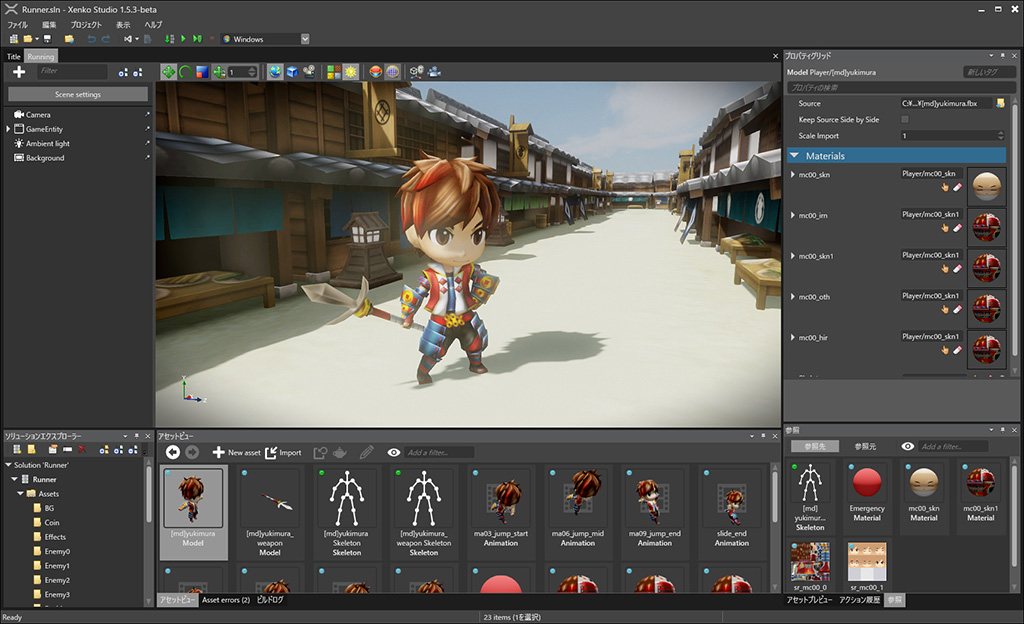Click the Scene settings button

tap(78, 95)
